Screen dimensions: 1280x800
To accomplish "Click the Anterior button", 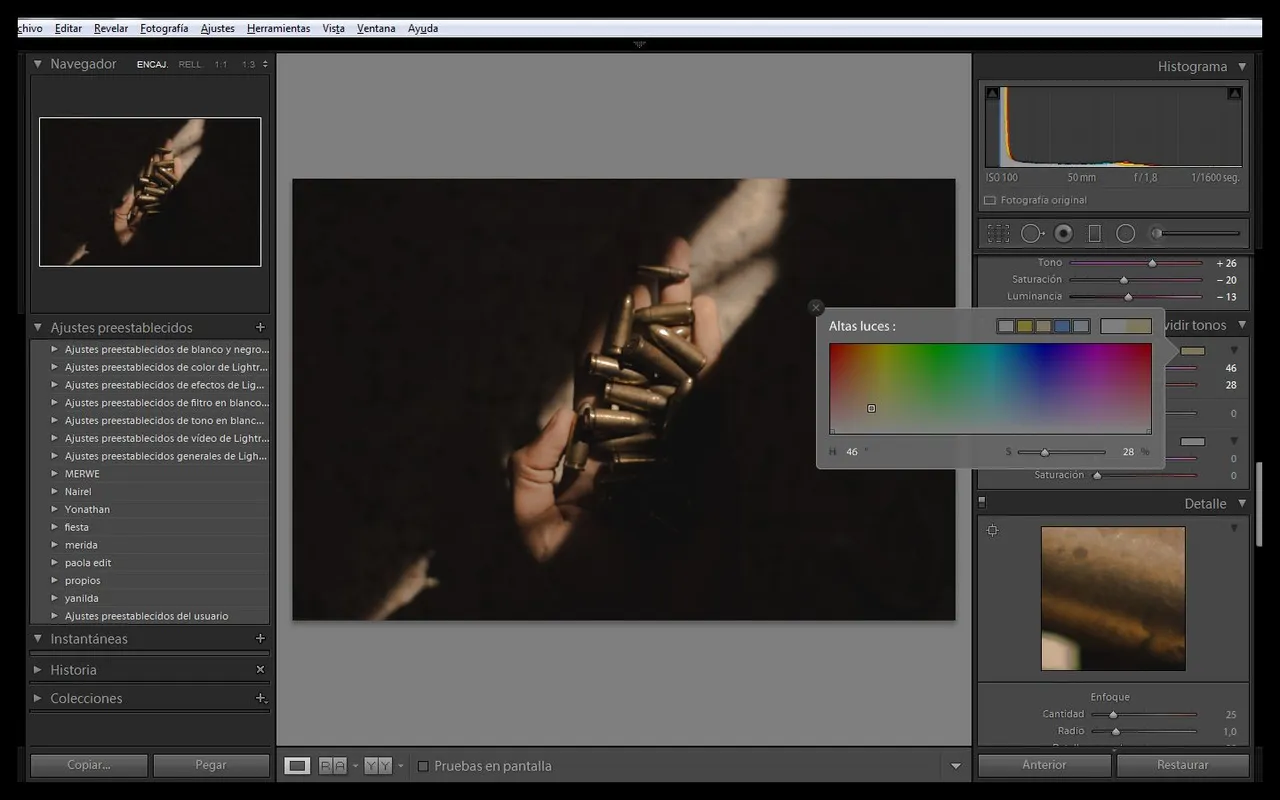I will click(1044, 765).
